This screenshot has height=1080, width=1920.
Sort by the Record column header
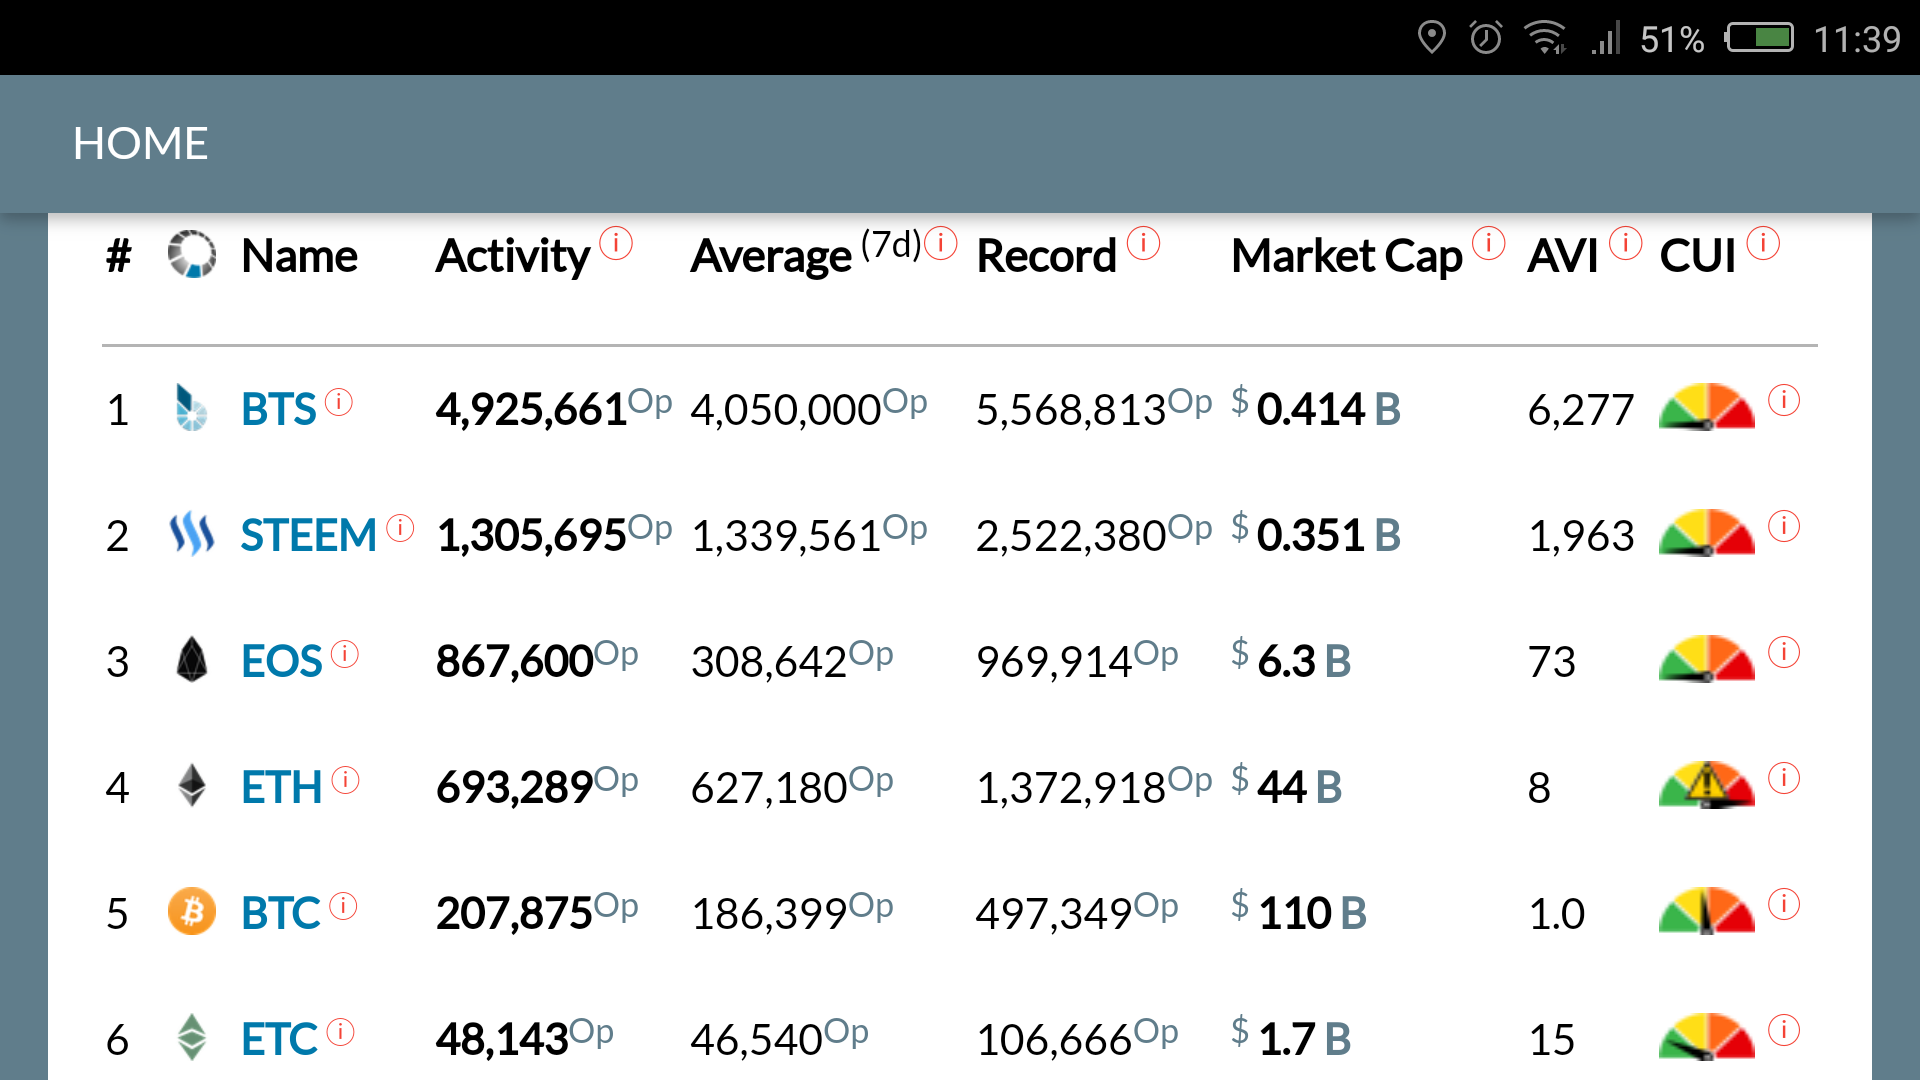1046,256
